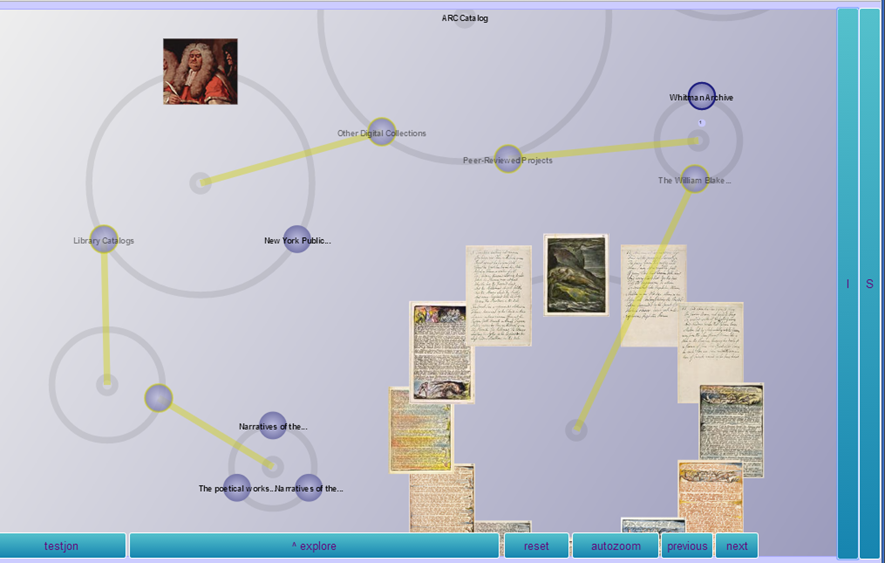Viewport: 885px width, 563px height.
Task: Activate autozoom
Action: 616,546
